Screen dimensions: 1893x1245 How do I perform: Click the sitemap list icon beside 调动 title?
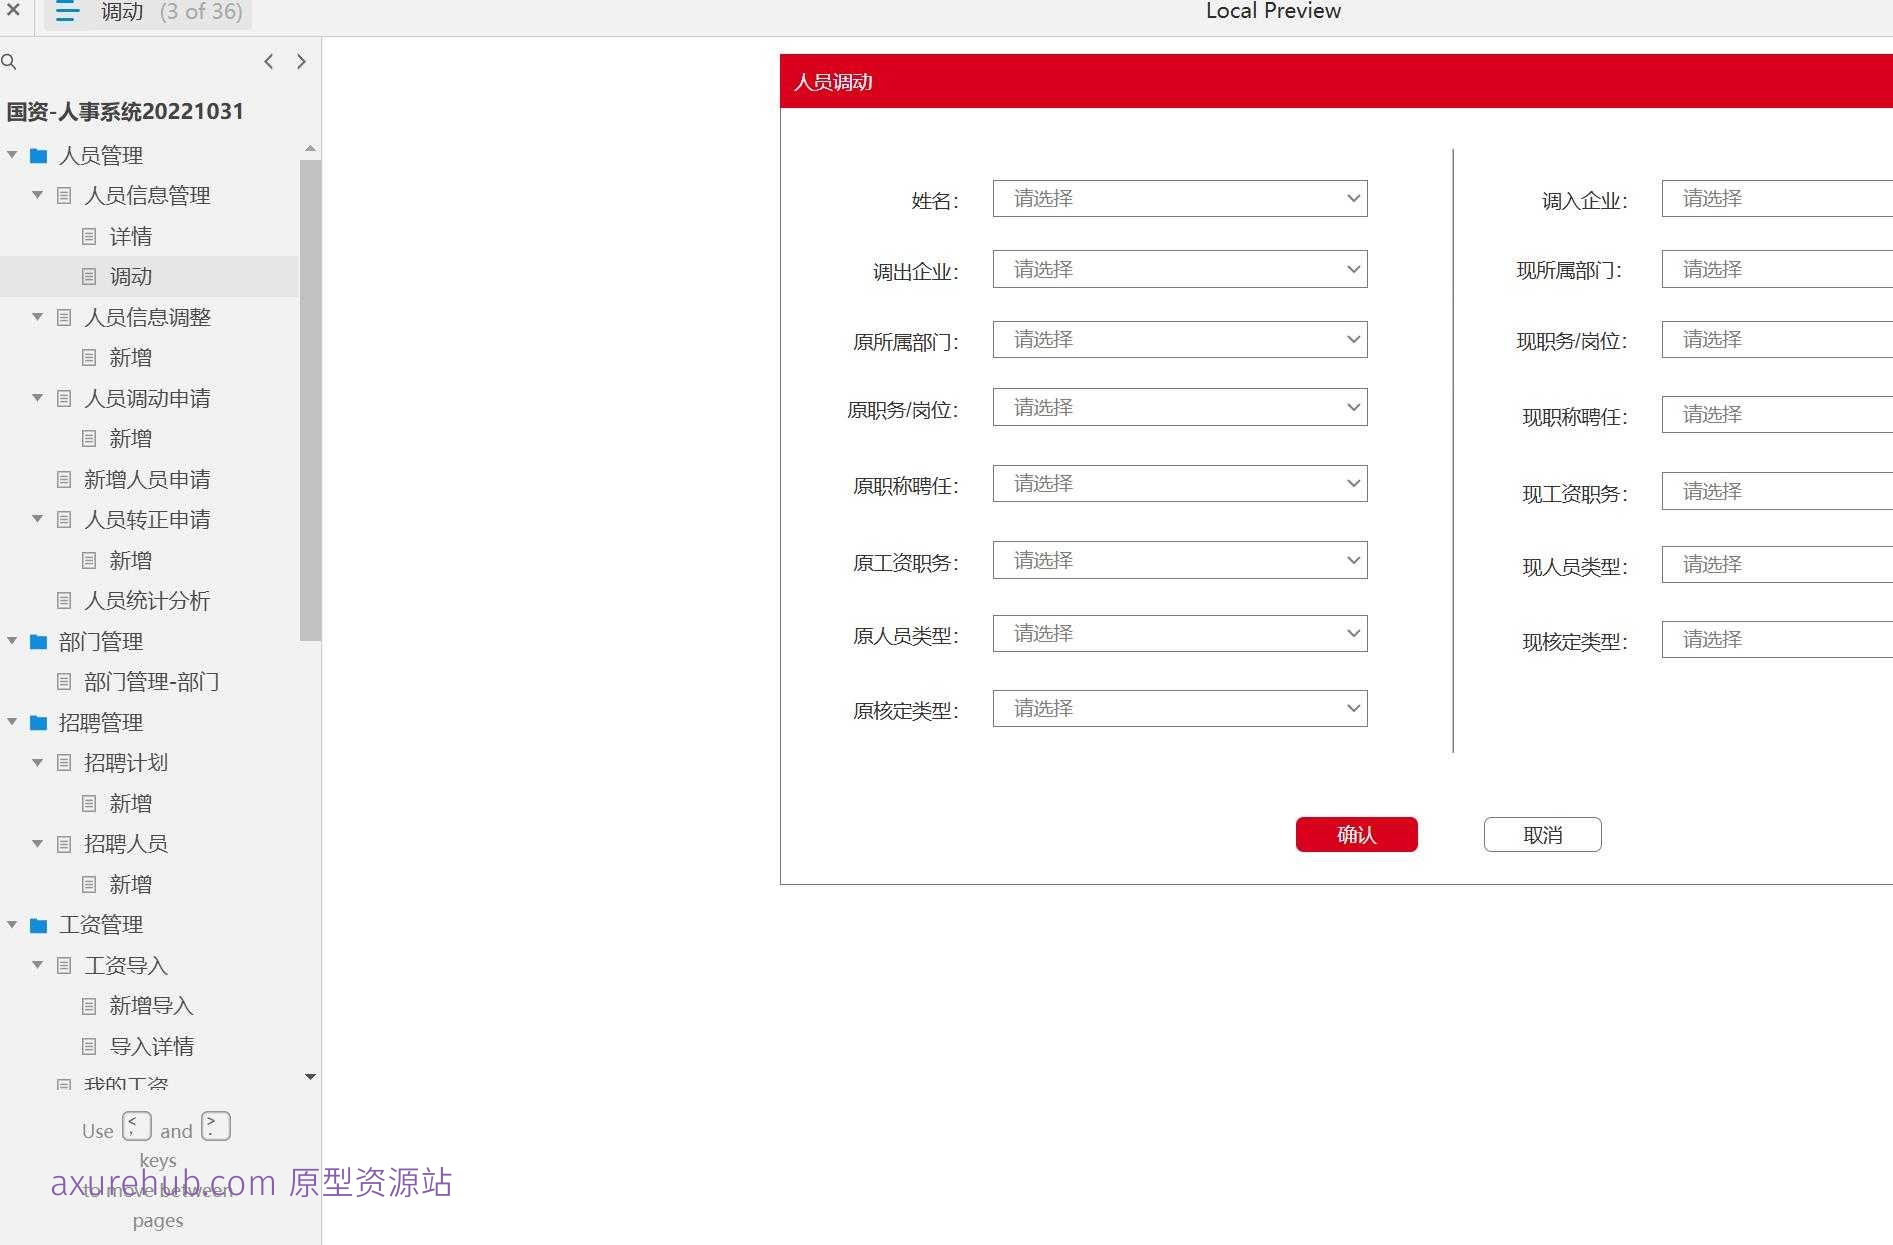point(66,12)
